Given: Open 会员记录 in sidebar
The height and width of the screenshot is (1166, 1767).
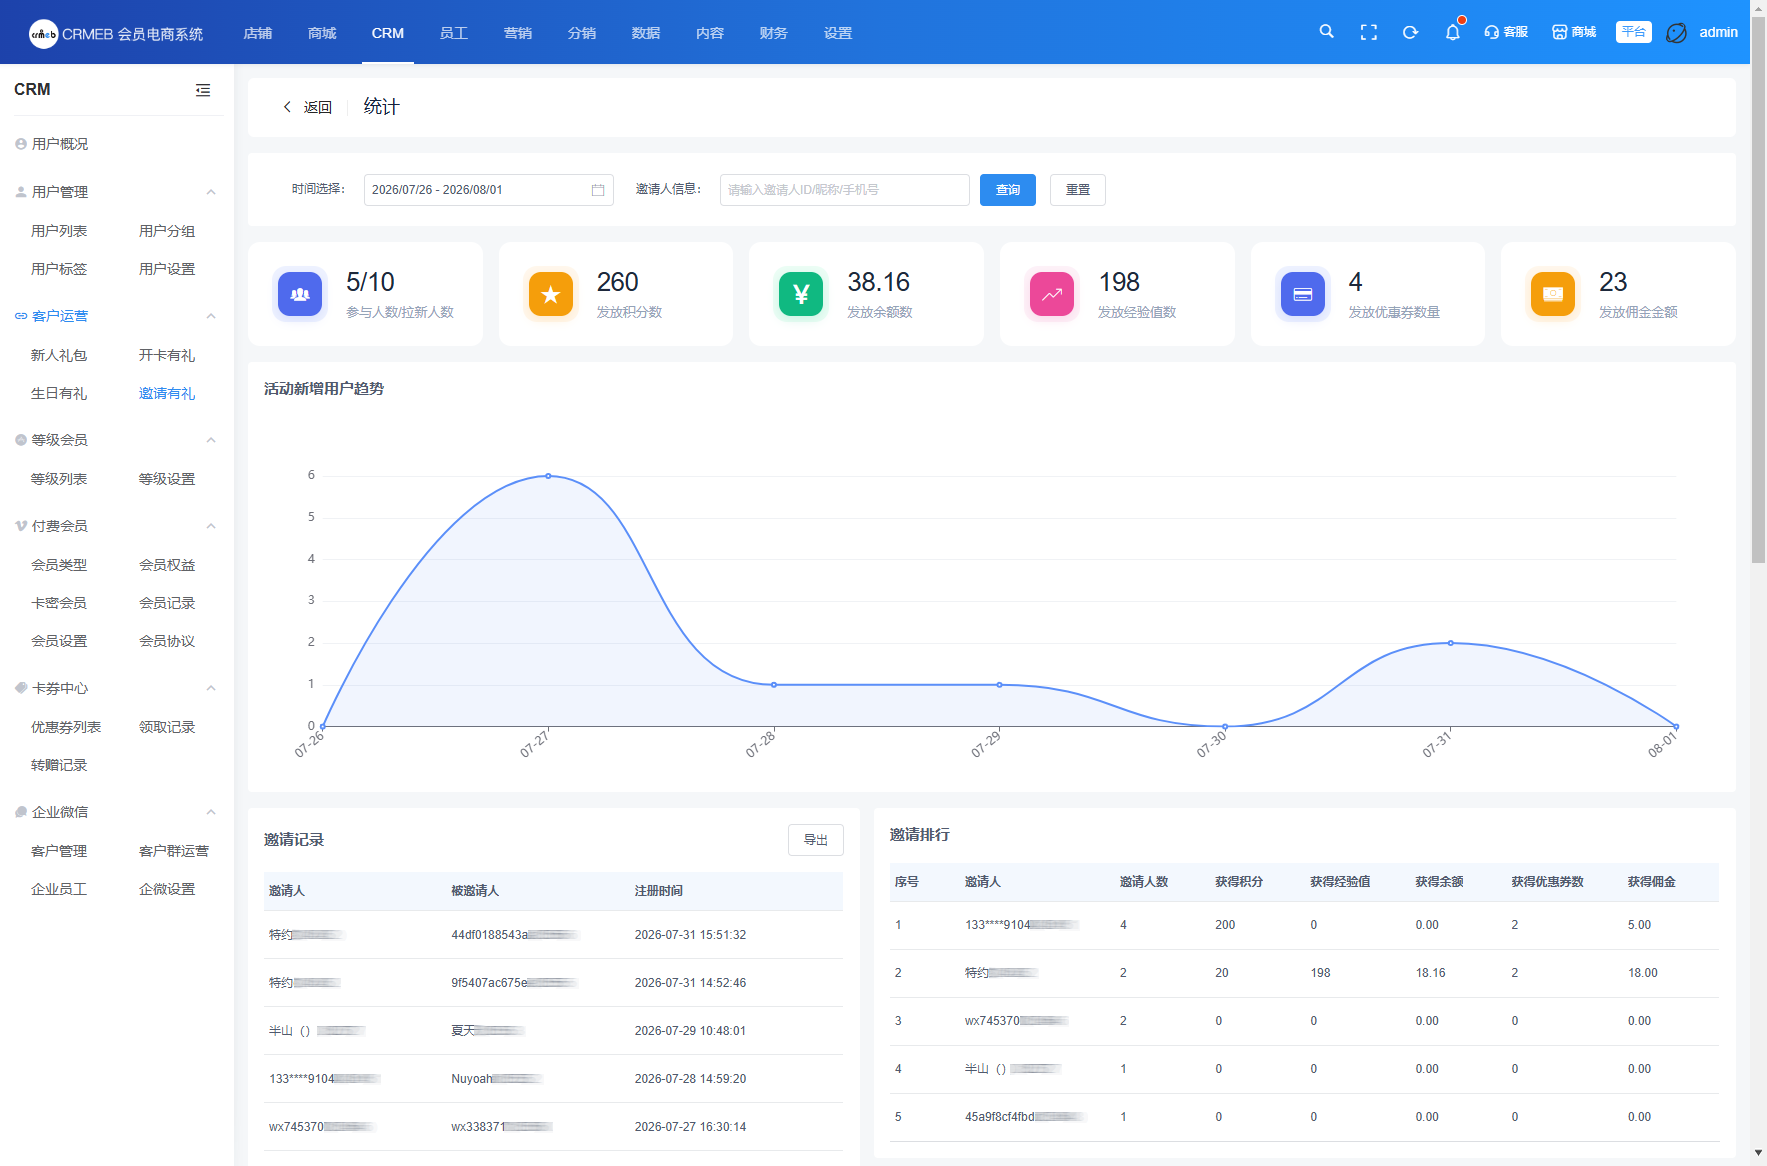Looking at the screenshot, I should (x=167, y=603).
